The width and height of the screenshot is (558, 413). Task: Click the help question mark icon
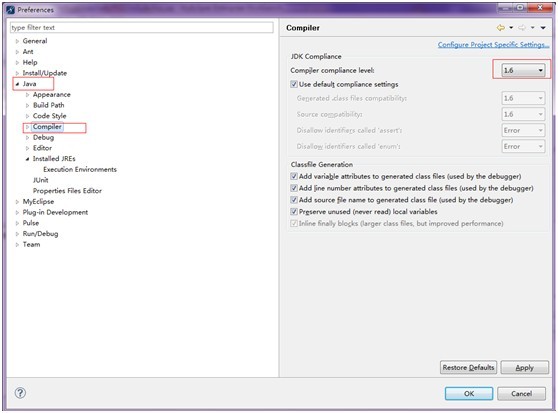tap(20, 393)
